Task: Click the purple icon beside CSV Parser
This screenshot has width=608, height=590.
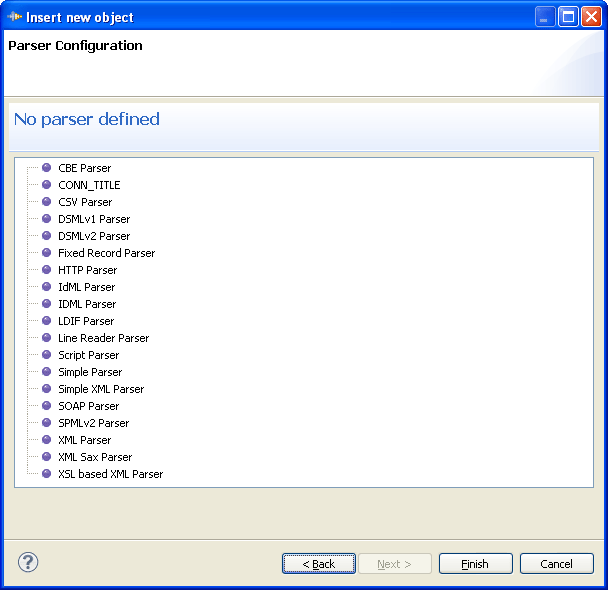Action: tap(47, 202)
